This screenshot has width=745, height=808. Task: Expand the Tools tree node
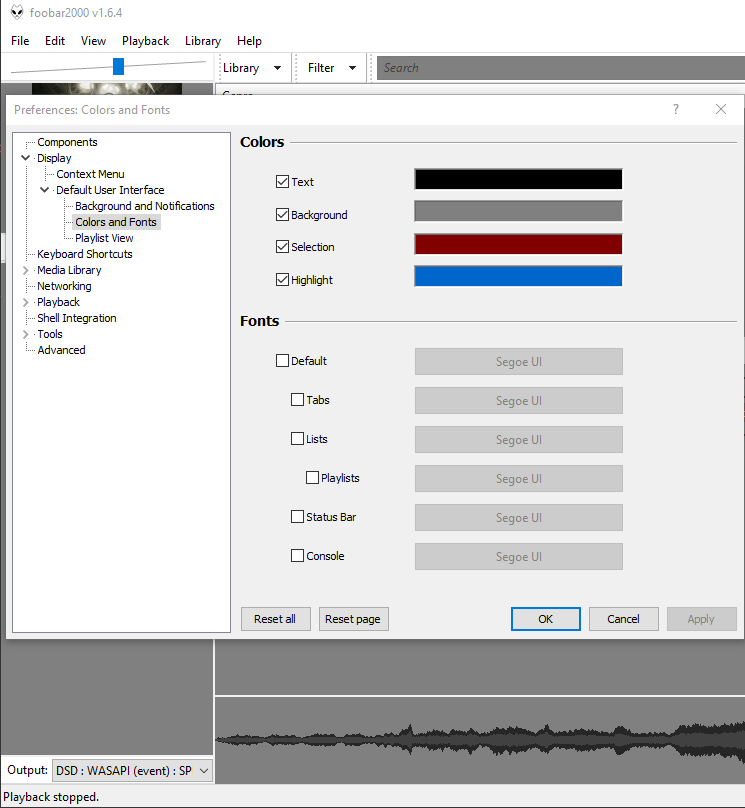pyautogui.click(x=25, y=334)
